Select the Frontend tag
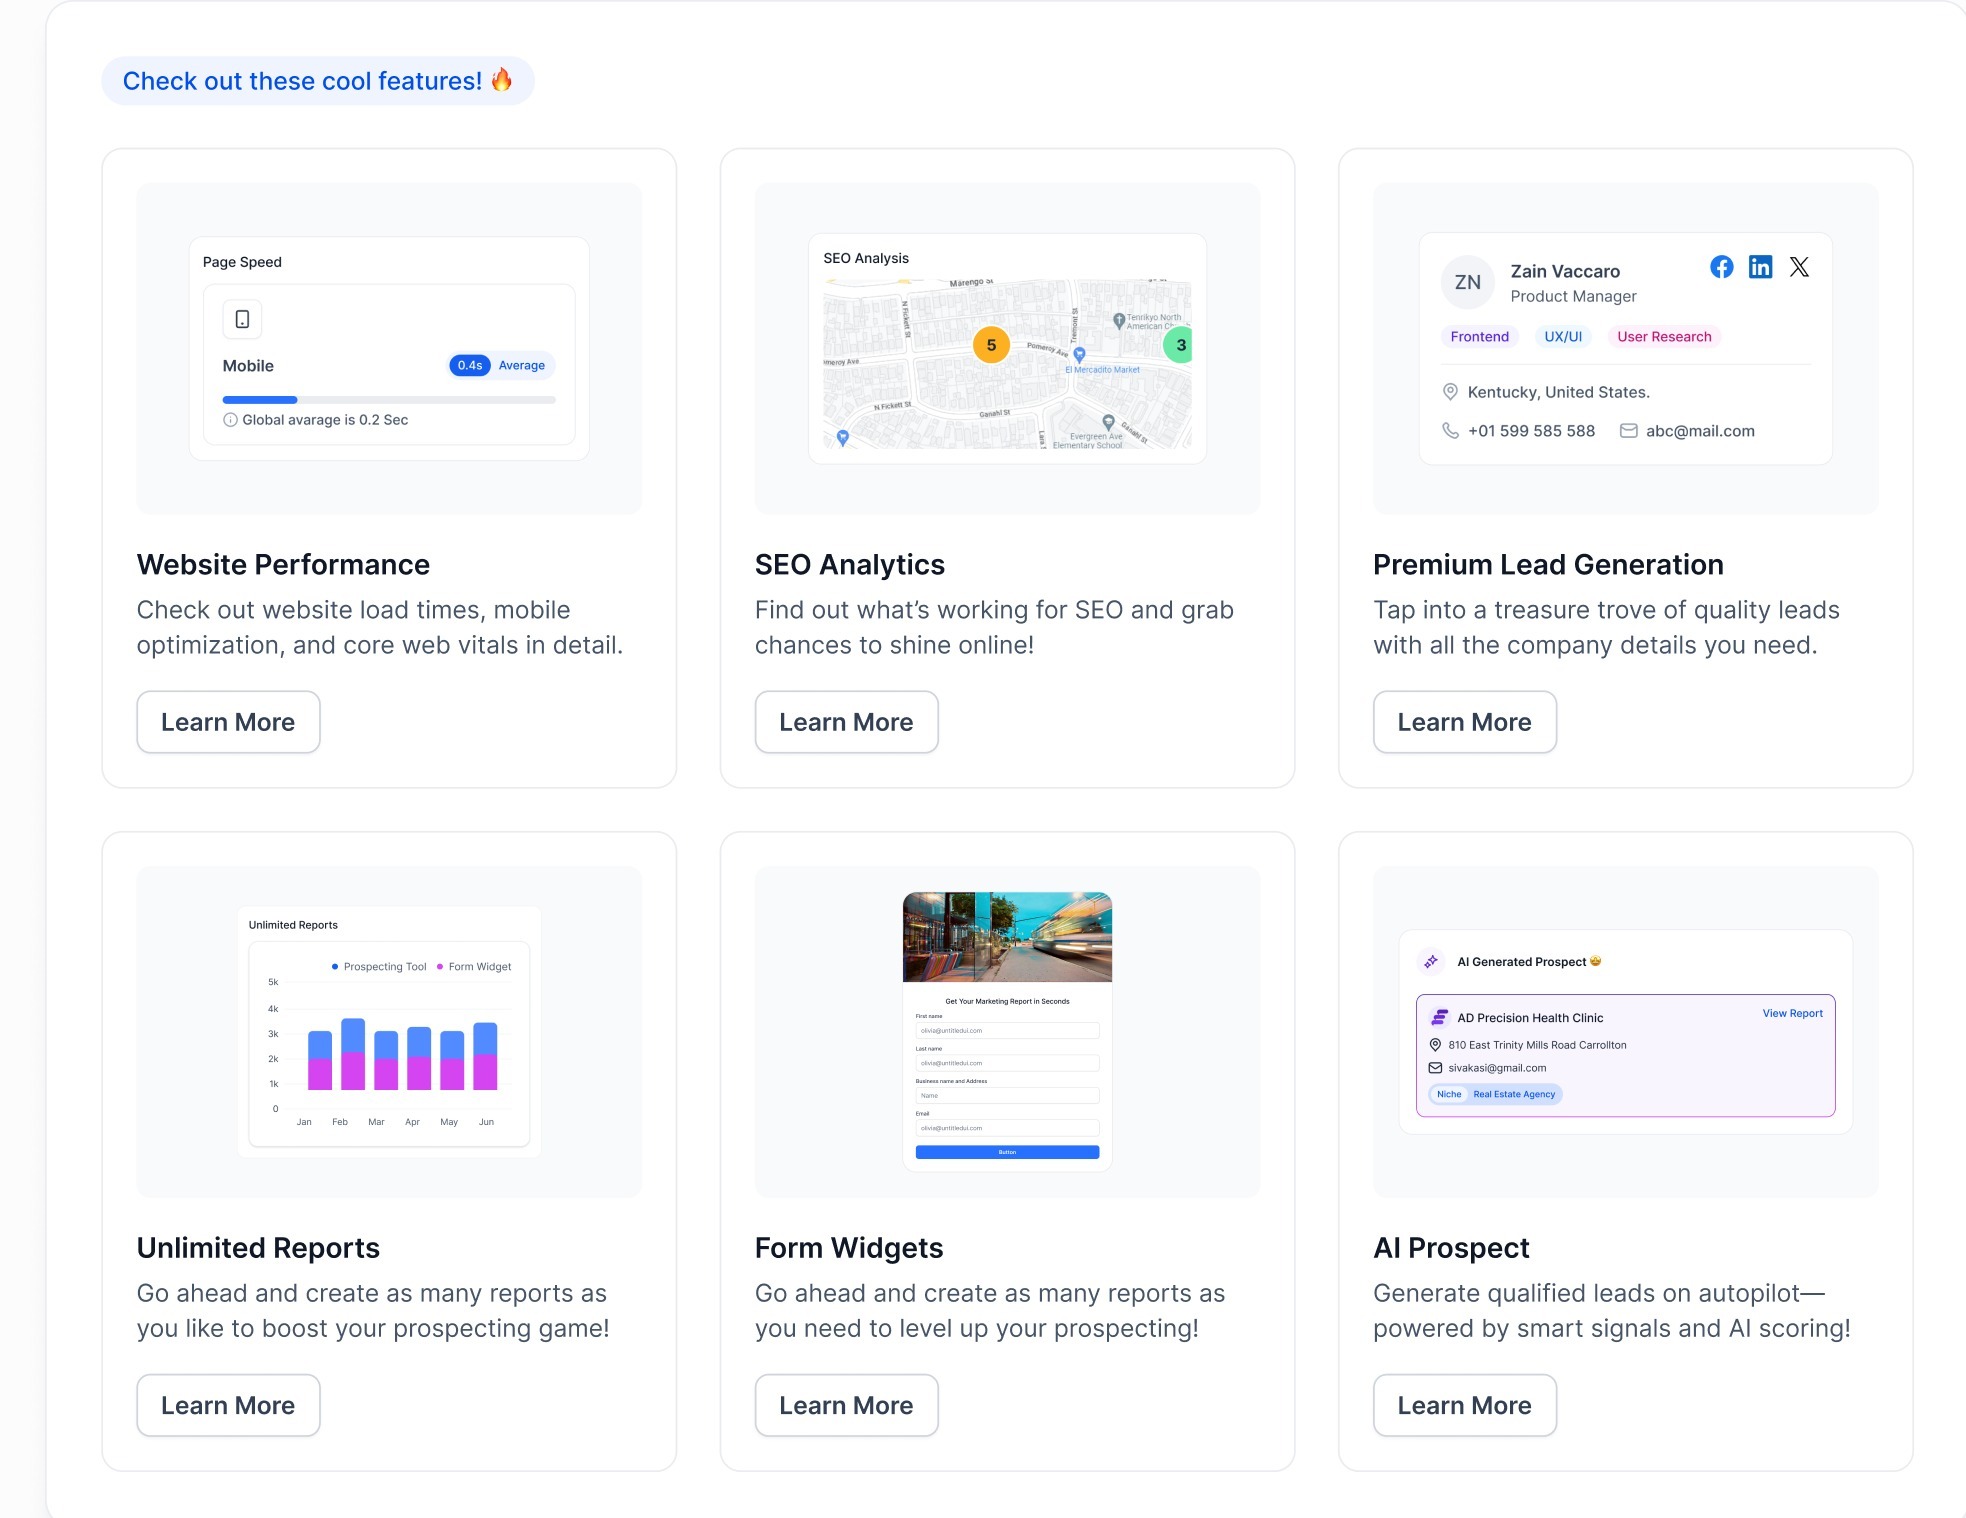This screenshot has height=1518, width=1966. pyautogui.click(x=1479, y=337)
